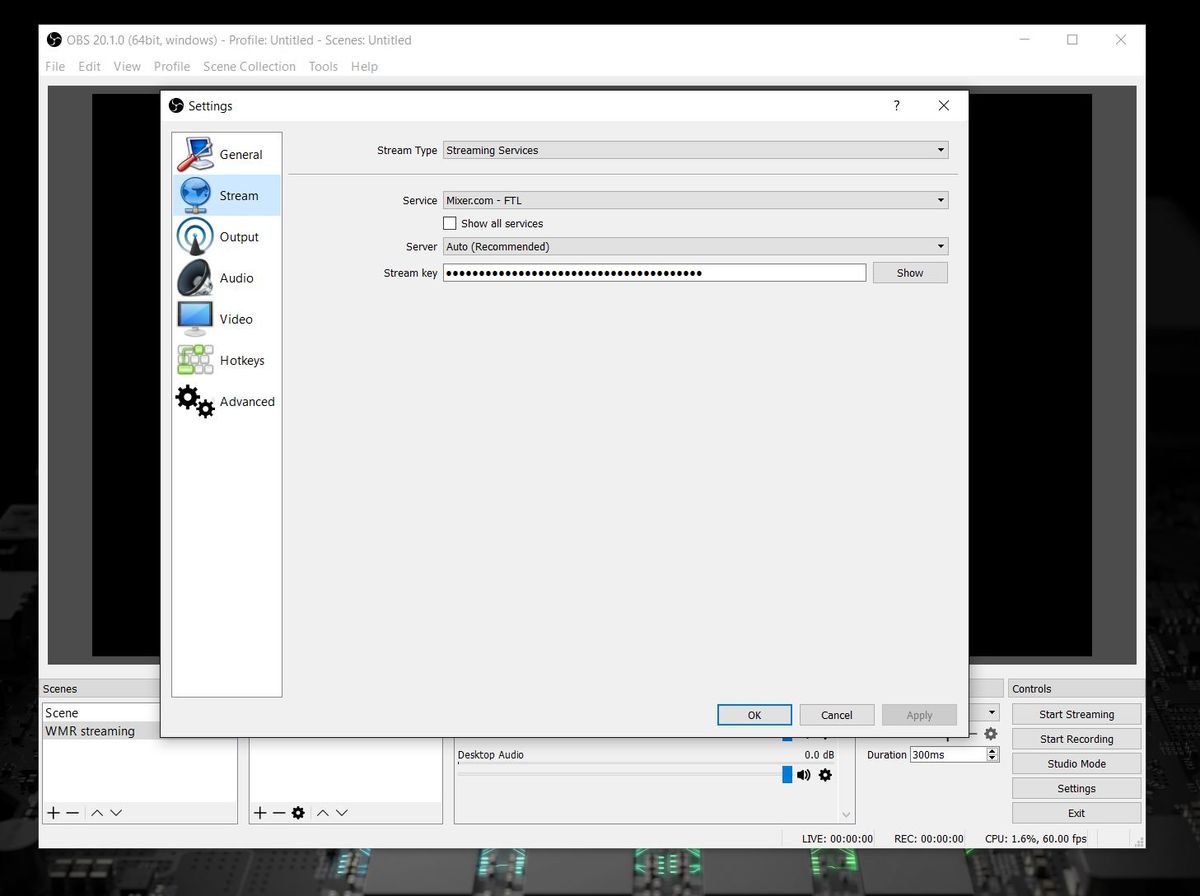1200x896 pixels.
Task: Mute the Desktop Audio speaker icon
Action: tap(804, 775)
